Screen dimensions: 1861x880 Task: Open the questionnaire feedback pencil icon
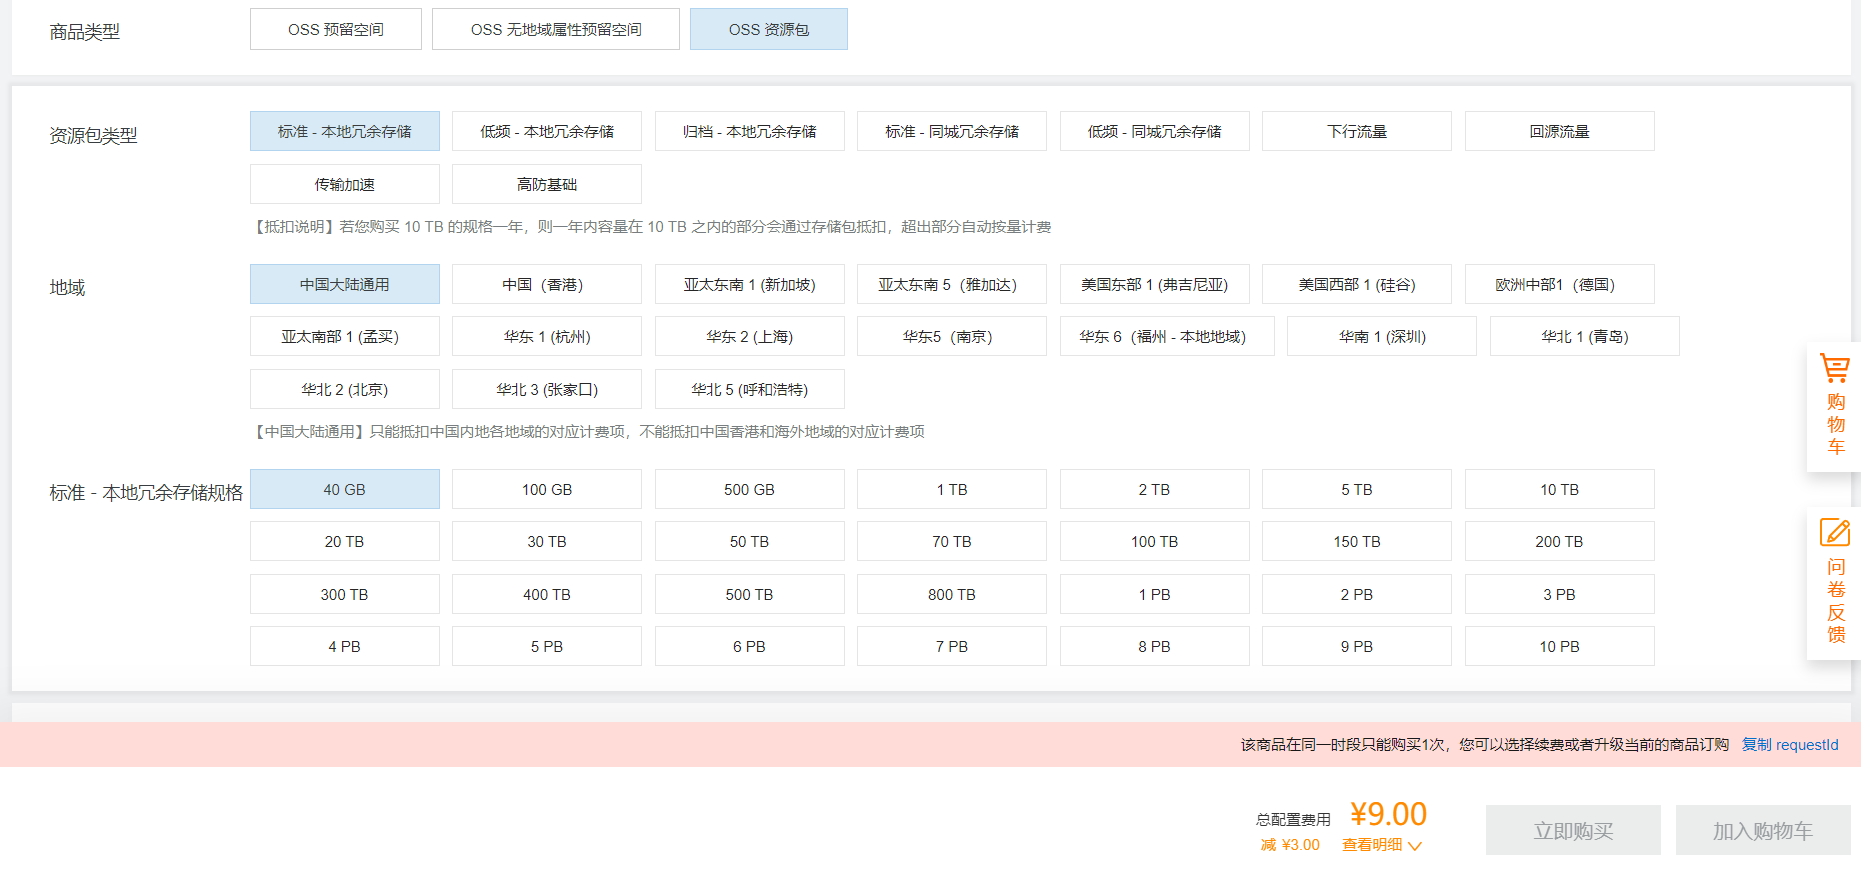pos(1834,533)
